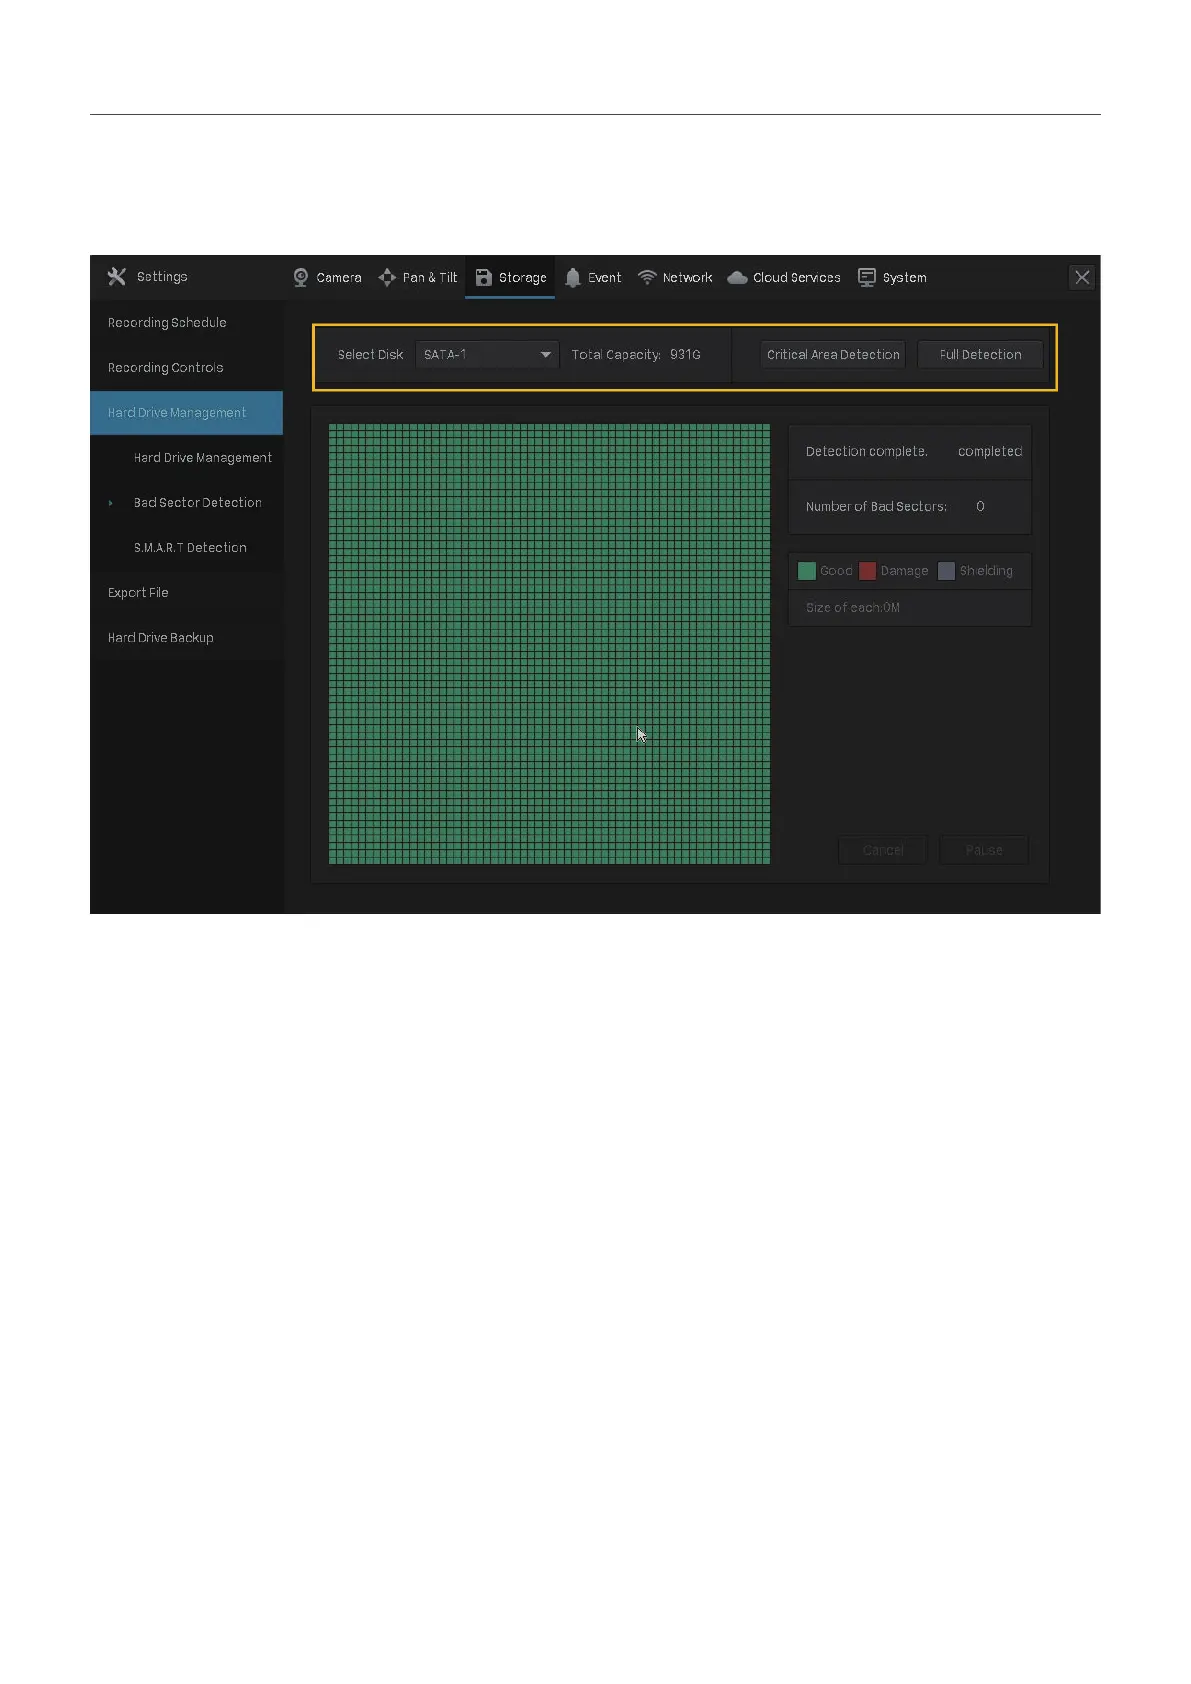Click the gray Shielding legend swatch
Viewport: 1191px width, 1684px height.
click(x=946, y=571)
